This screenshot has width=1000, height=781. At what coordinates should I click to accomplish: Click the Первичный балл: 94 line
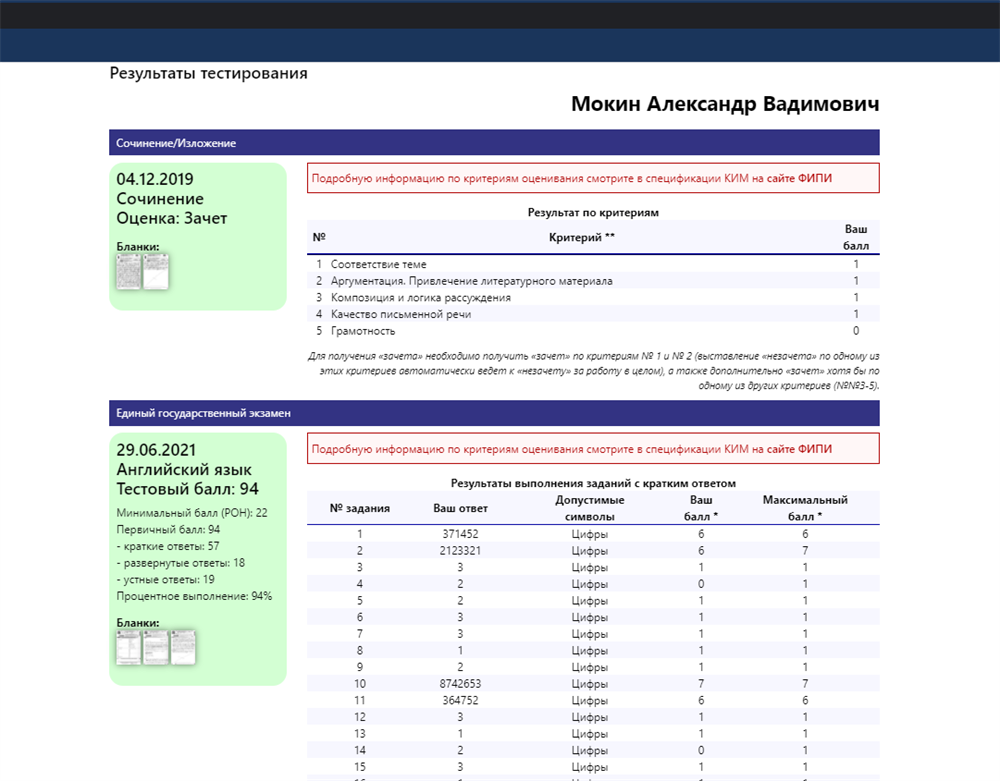pos(168,529)
